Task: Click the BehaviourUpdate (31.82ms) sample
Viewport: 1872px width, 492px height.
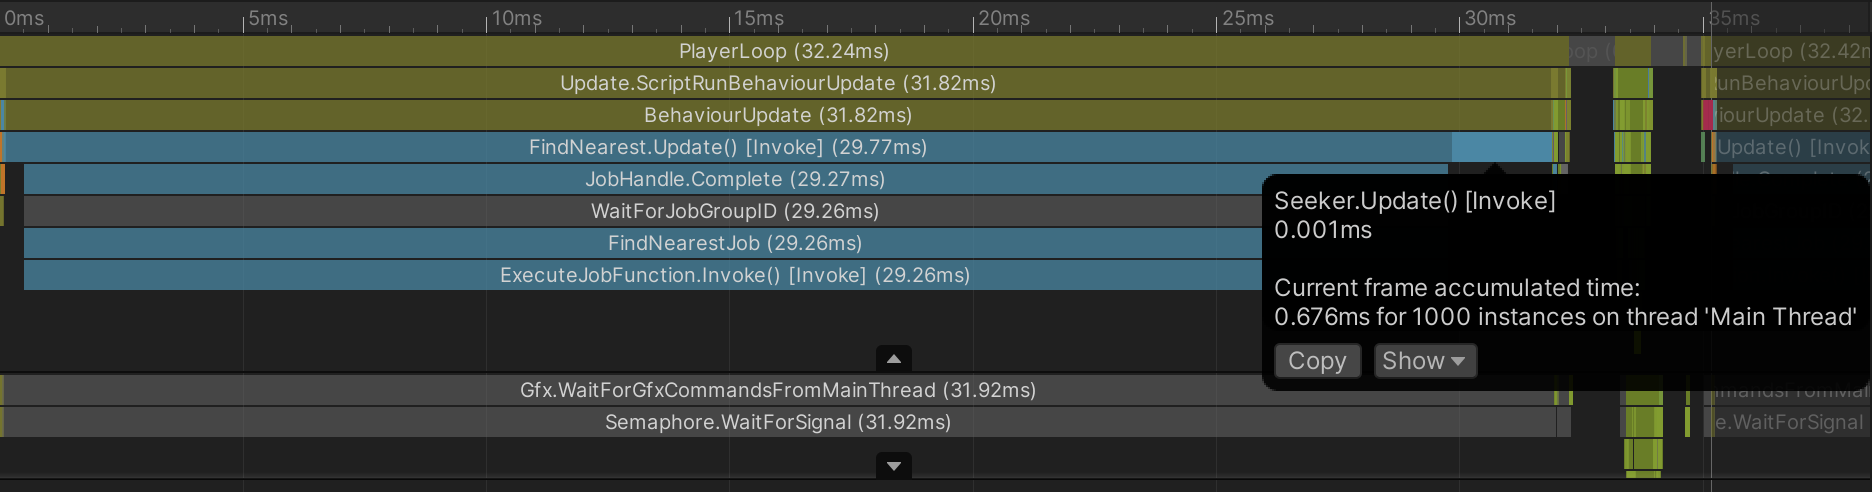Action: coord(777,115)
